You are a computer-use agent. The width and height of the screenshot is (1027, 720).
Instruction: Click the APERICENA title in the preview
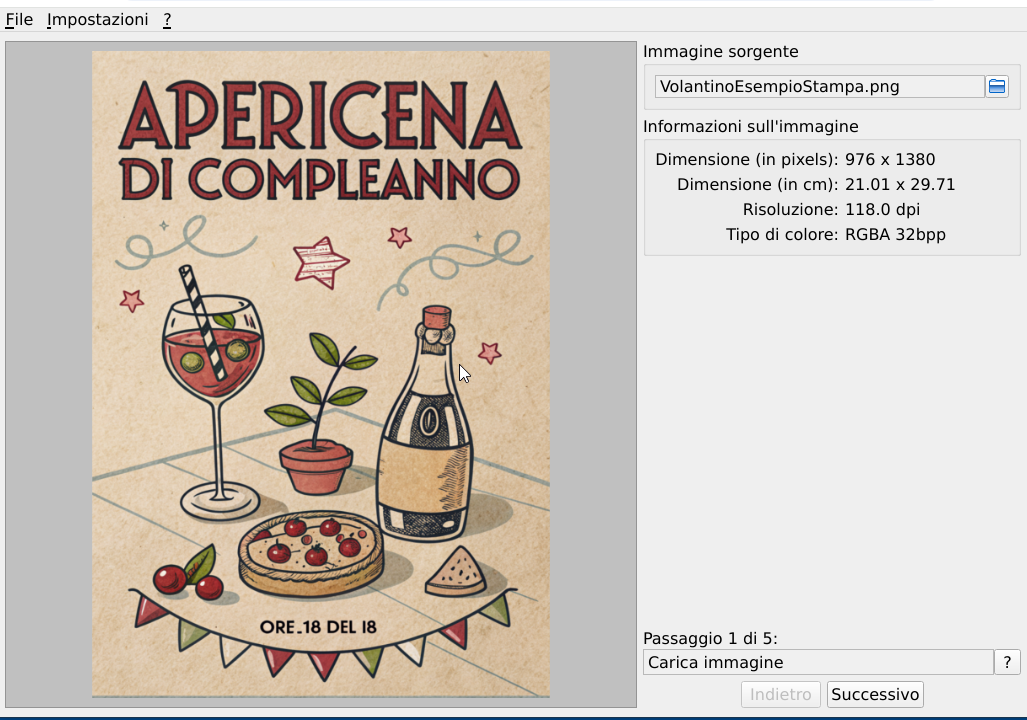pyautogui.click(x=320, y=117)
